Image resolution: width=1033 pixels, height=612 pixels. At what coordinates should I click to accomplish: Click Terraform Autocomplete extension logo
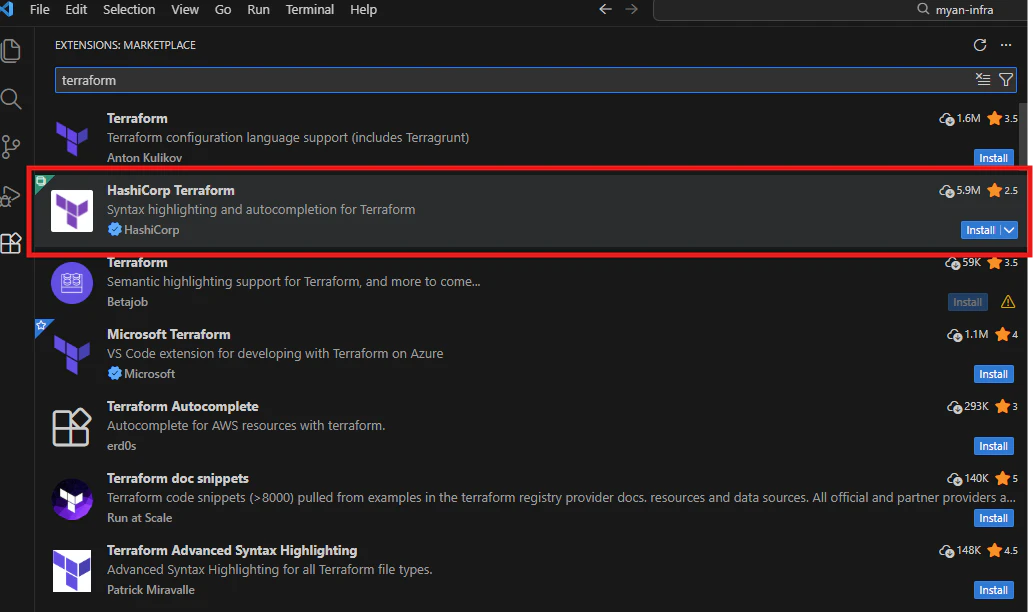72,427
